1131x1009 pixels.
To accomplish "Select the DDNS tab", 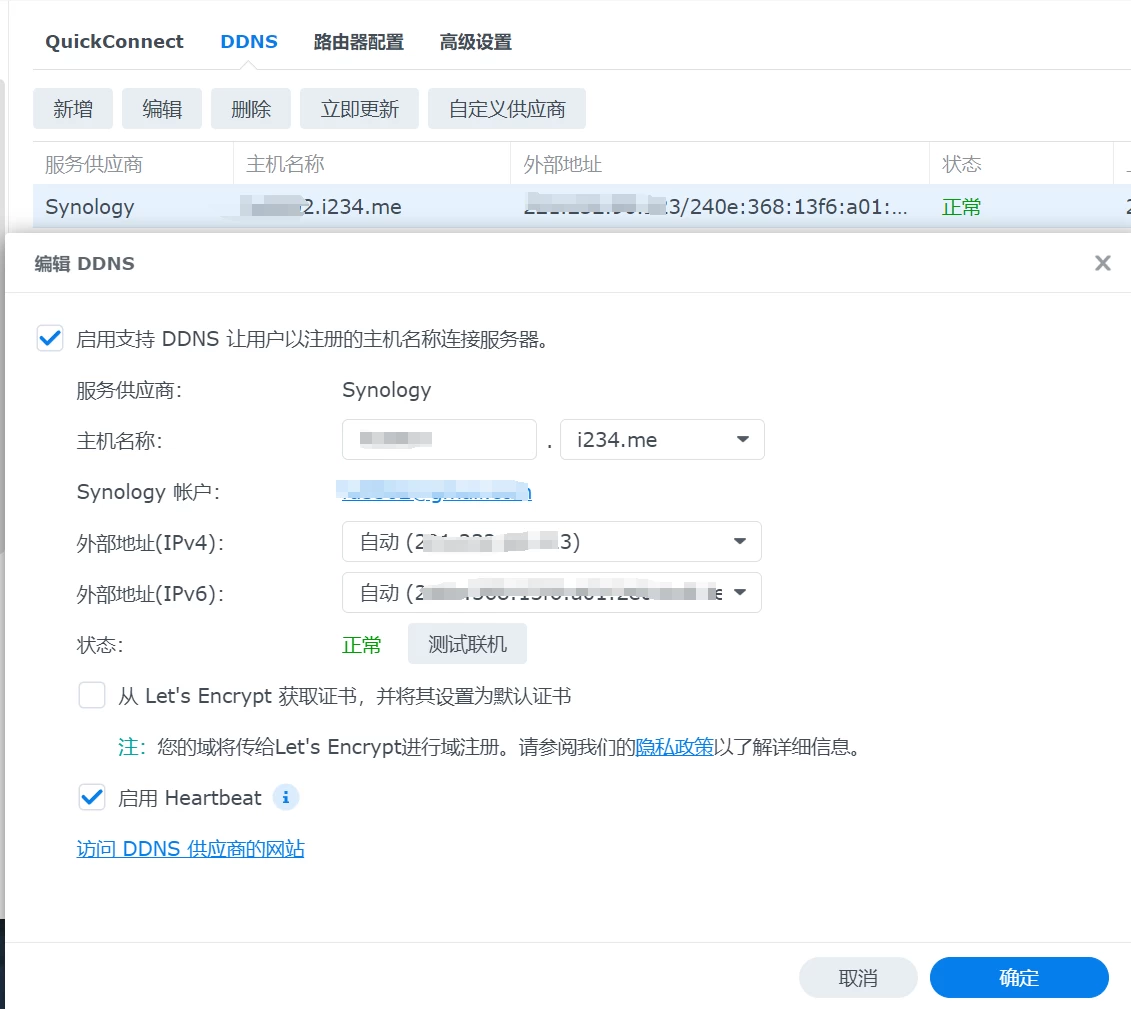I will coord(249,42).
